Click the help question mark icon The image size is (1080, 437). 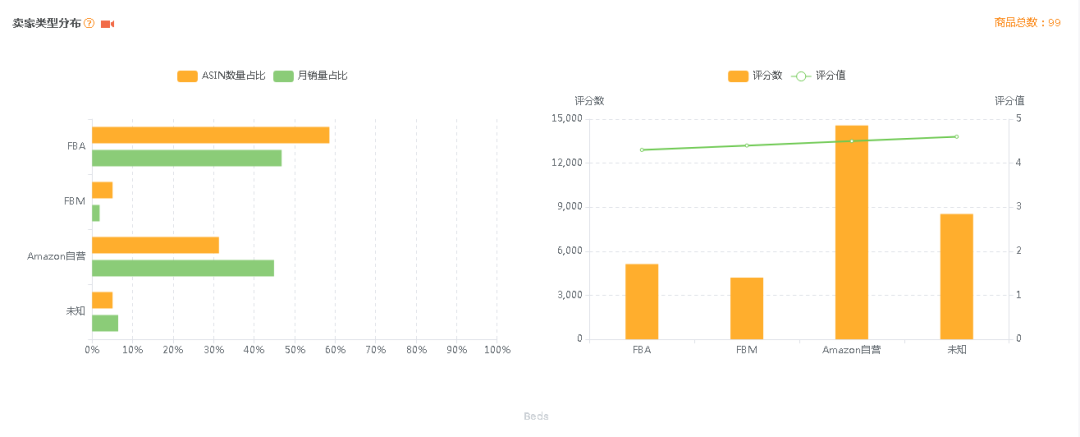pyautogui.click(x=89, y=23)
